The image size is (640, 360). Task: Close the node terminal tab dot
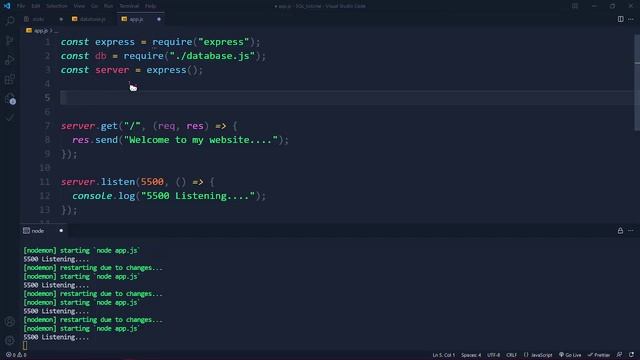[x=61, y=231]
